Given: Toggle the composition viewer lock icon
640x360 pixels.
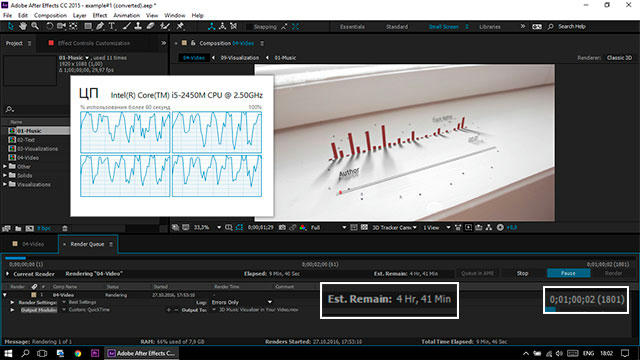Looking at the screenshot, I should (193, 43).
